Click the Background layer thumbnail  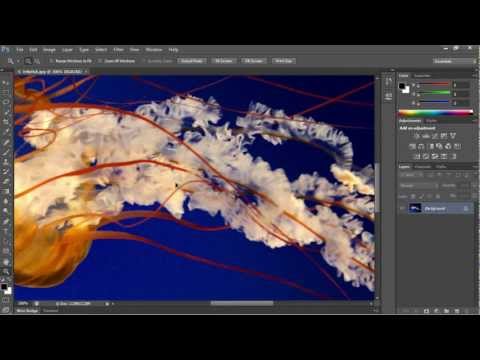pyautogui.click(x=415, y=208)
